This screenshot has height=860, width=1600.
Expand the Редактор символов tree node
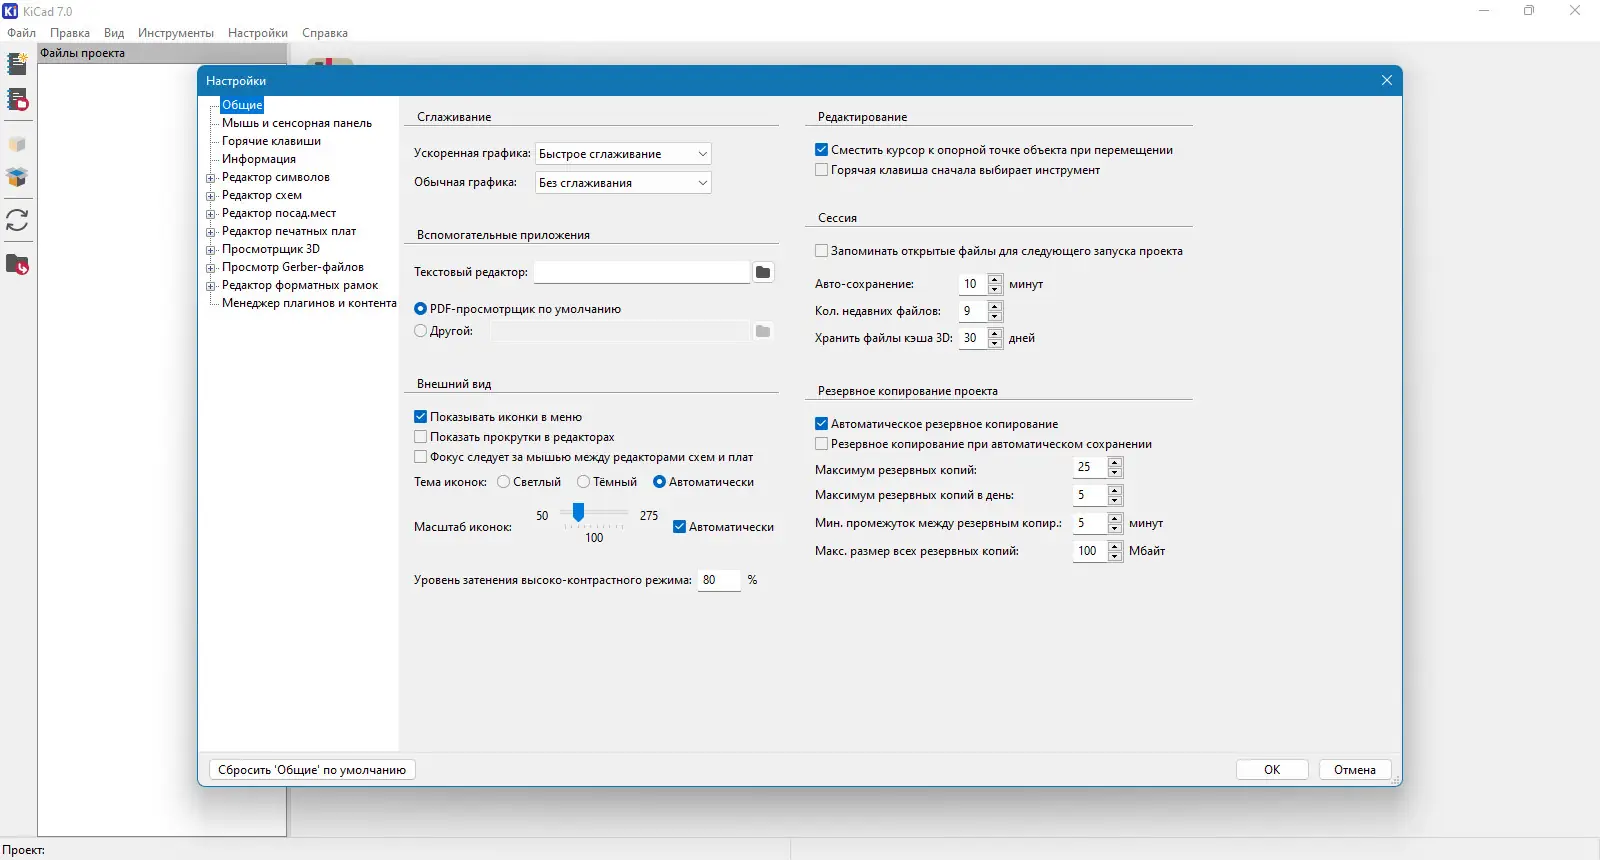pyautogui.click(x=211, y=178)
